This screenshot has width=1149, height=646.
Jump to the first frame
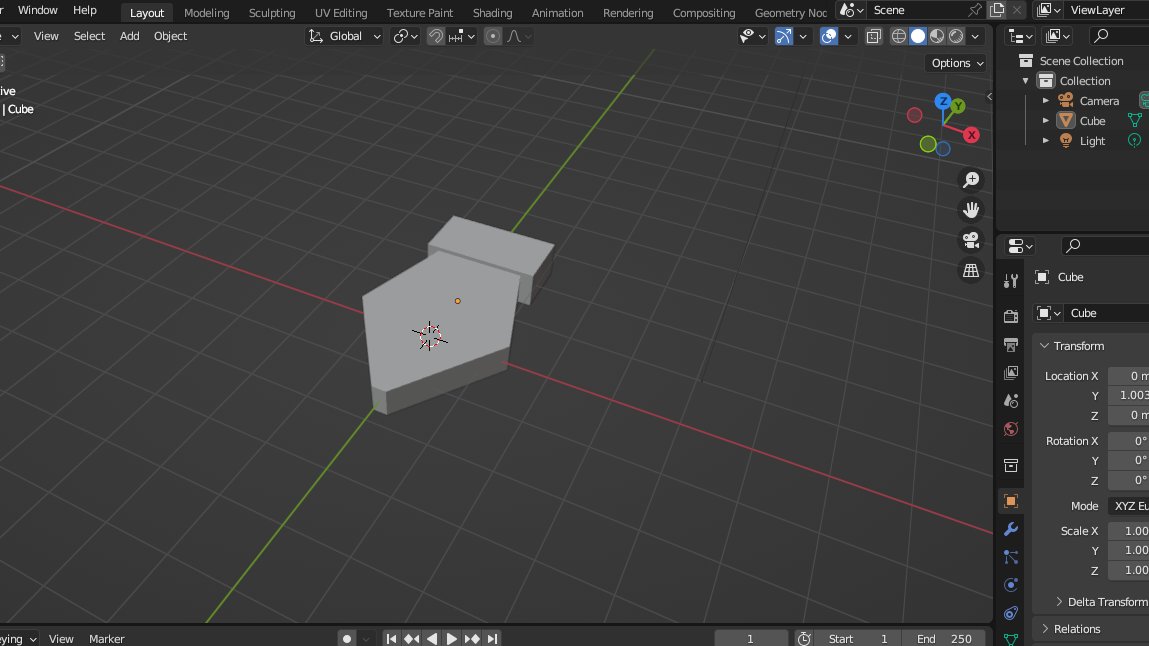[x=391, y=639]
